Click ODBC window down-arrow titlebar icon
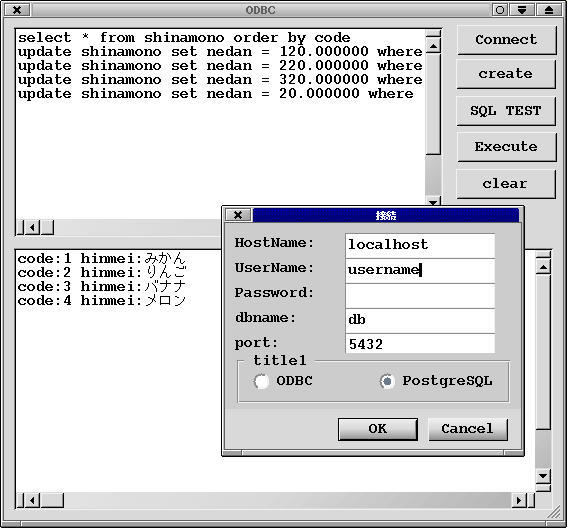The image size is (567, 528). click(521, 10)
